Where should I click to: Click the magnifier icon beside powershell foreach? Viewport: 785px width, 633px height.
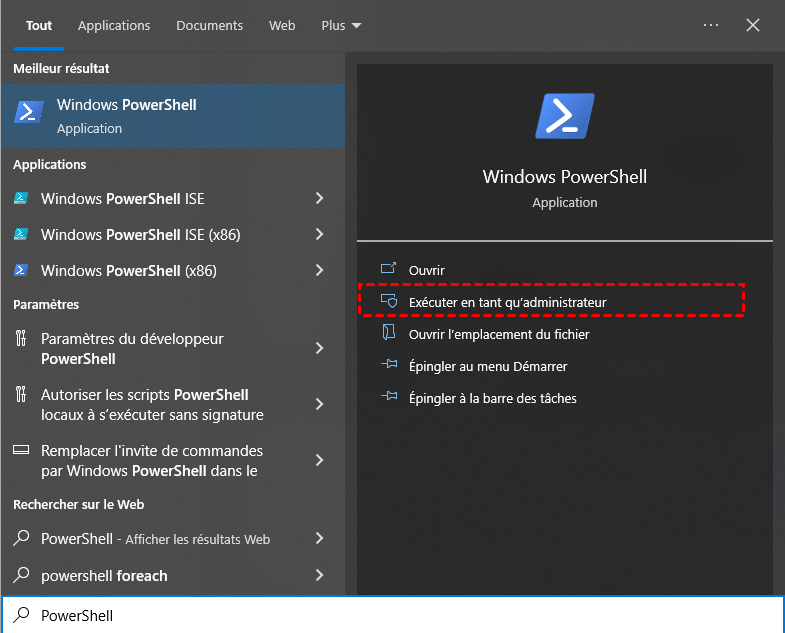pyautogui.click(x=21, y=576)
